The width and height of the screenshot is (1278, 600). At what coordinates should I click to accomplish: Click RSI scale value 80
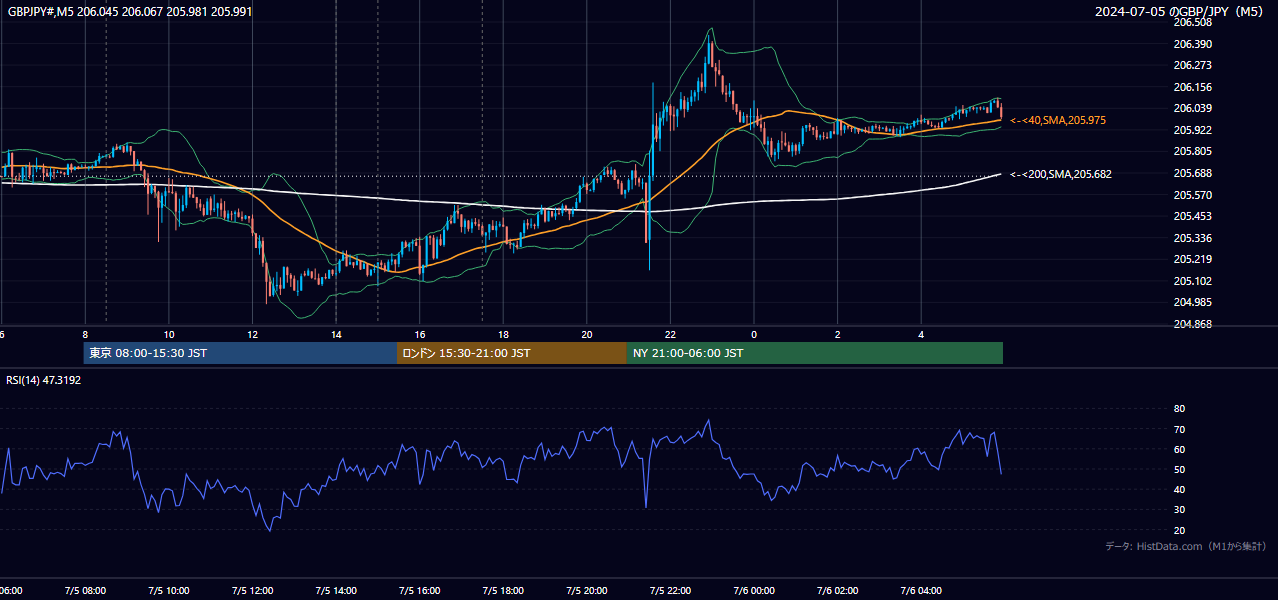point(1179,409)
